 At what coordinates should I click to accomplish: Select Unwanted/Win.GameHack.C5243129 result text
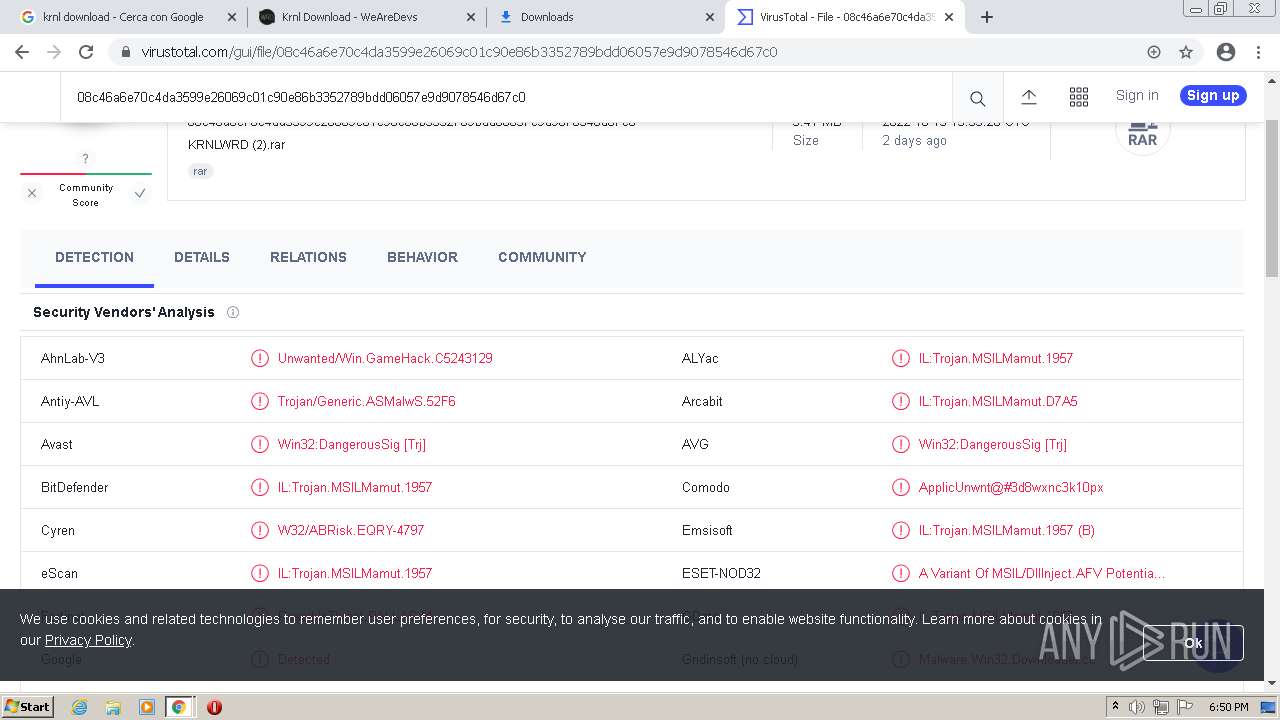385,358
